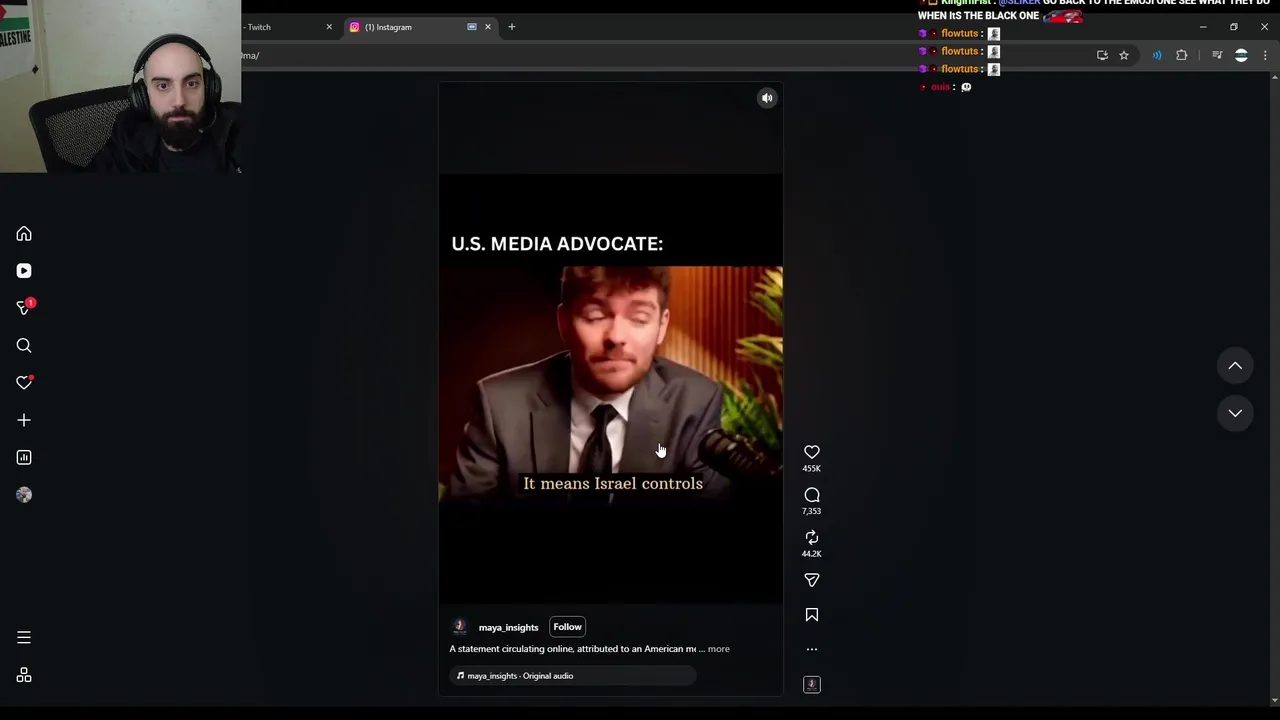
Task: Open the browser three-dot menu
Action: tap(1265, 55)
